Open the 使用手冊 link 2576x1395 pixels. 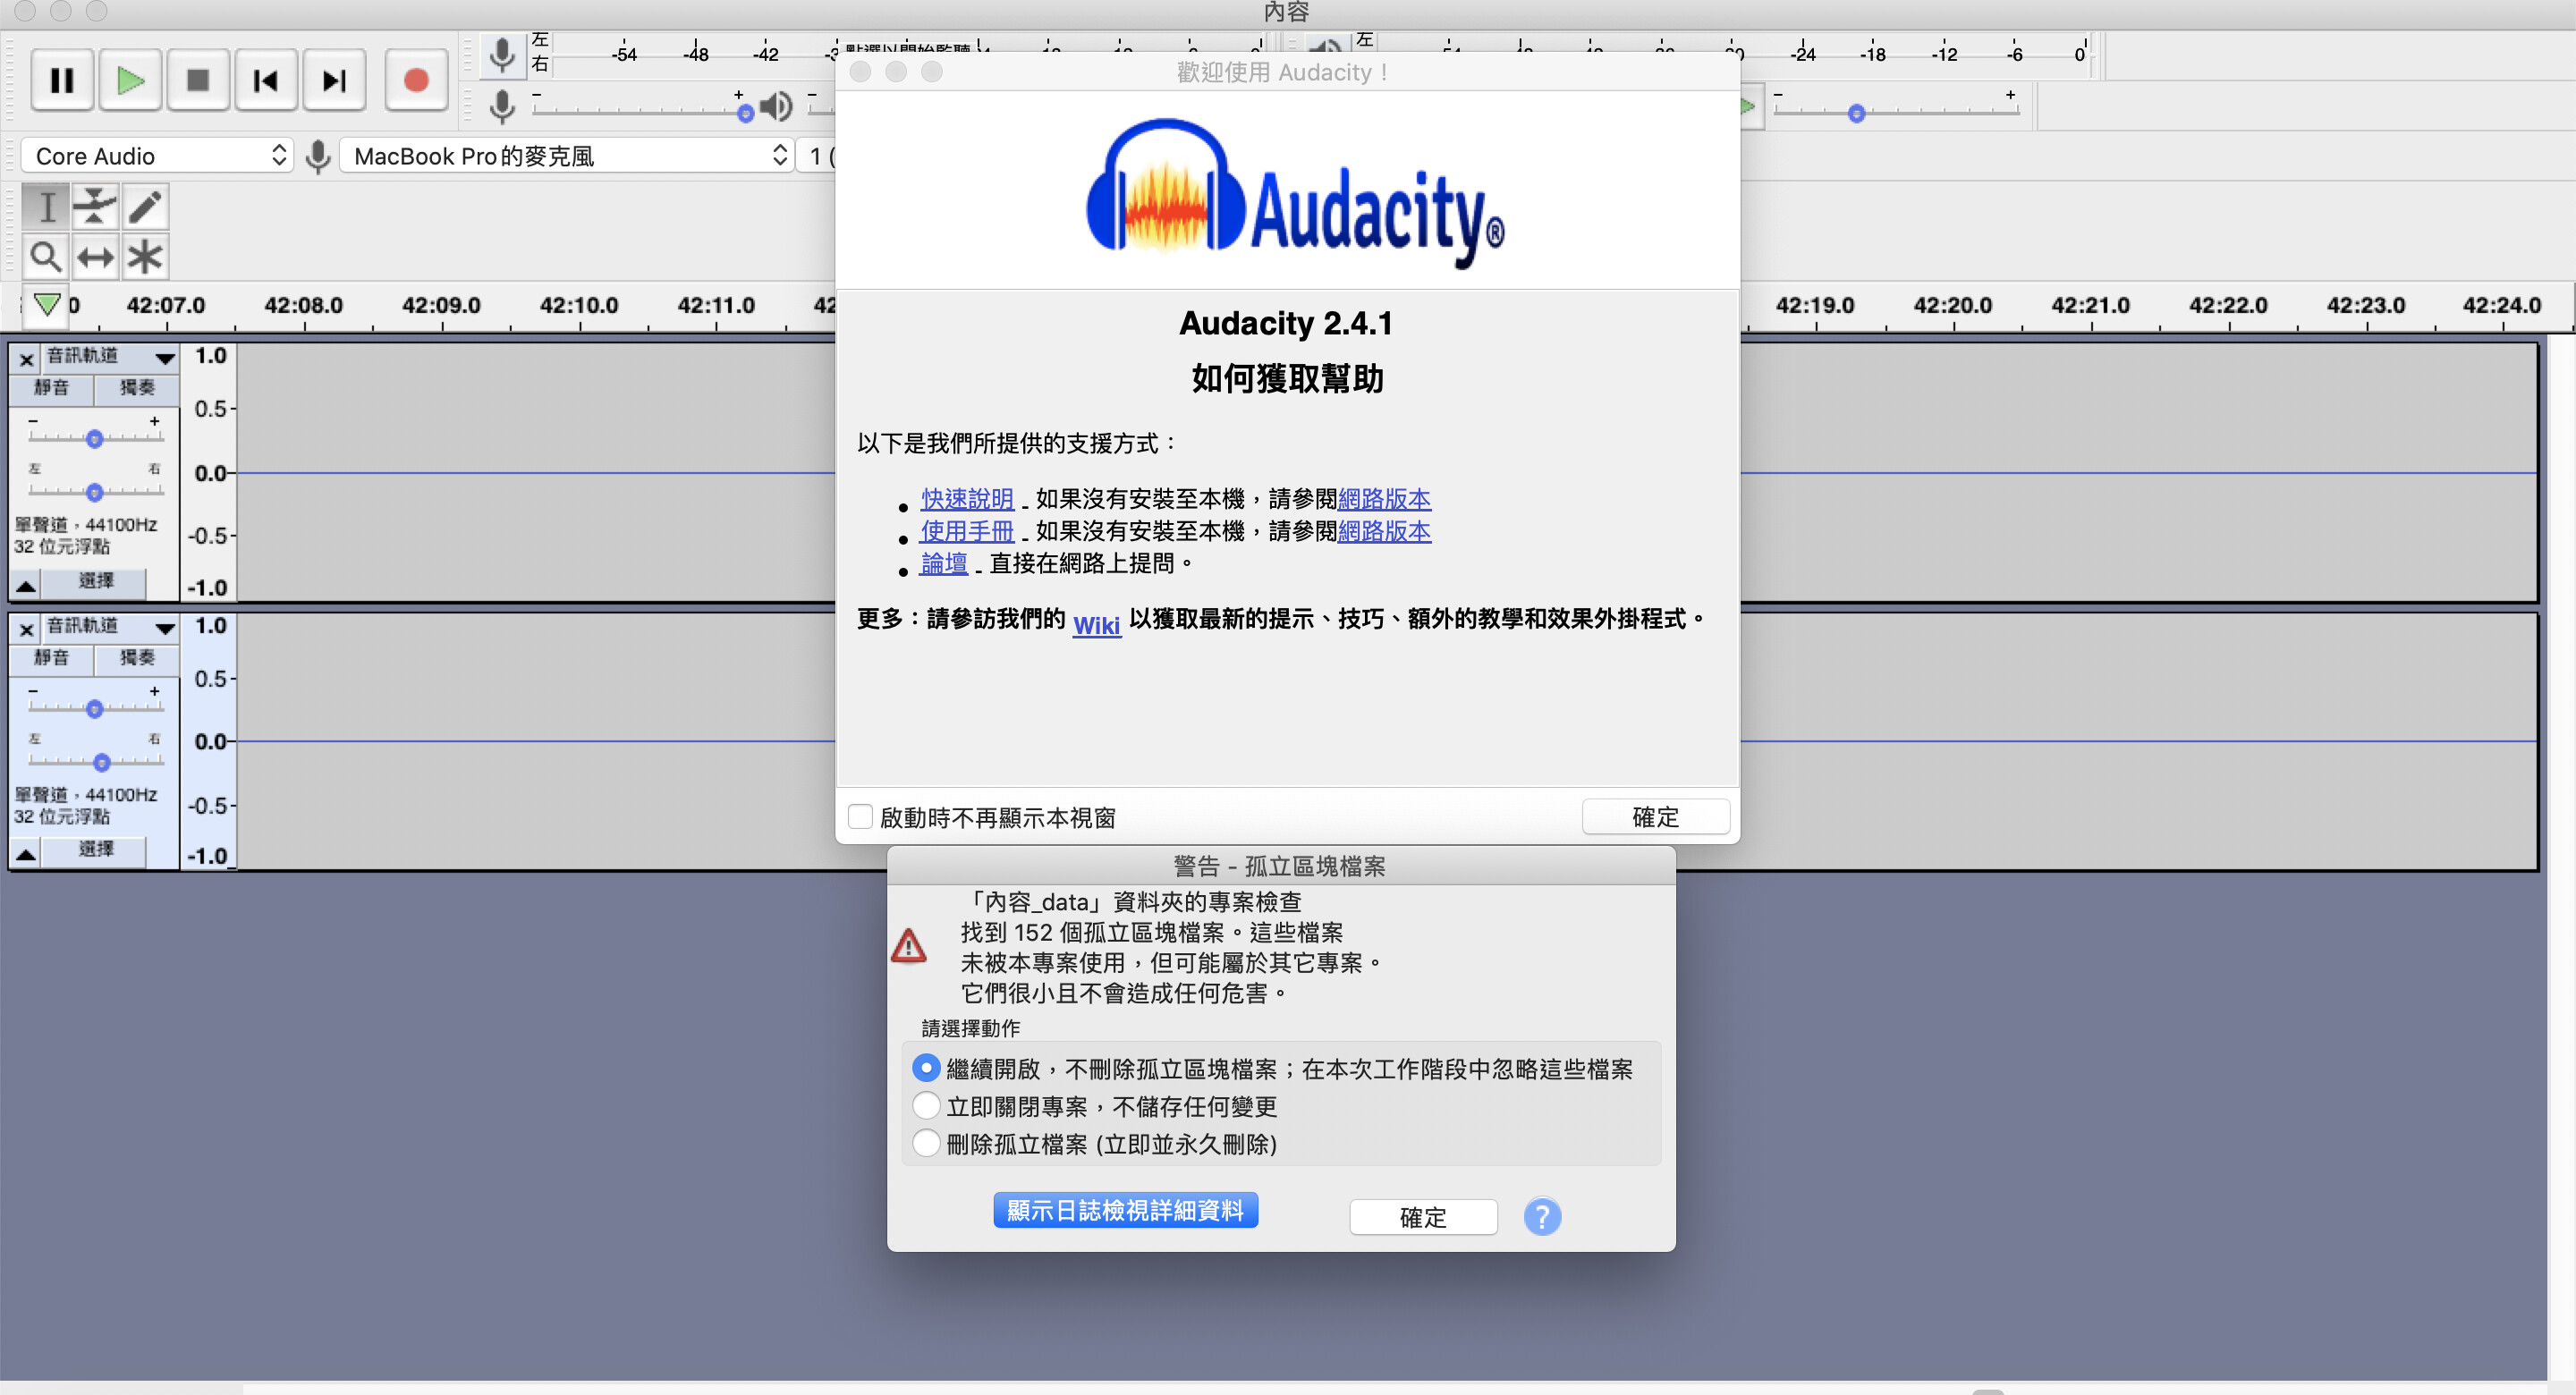click(967, 531)
